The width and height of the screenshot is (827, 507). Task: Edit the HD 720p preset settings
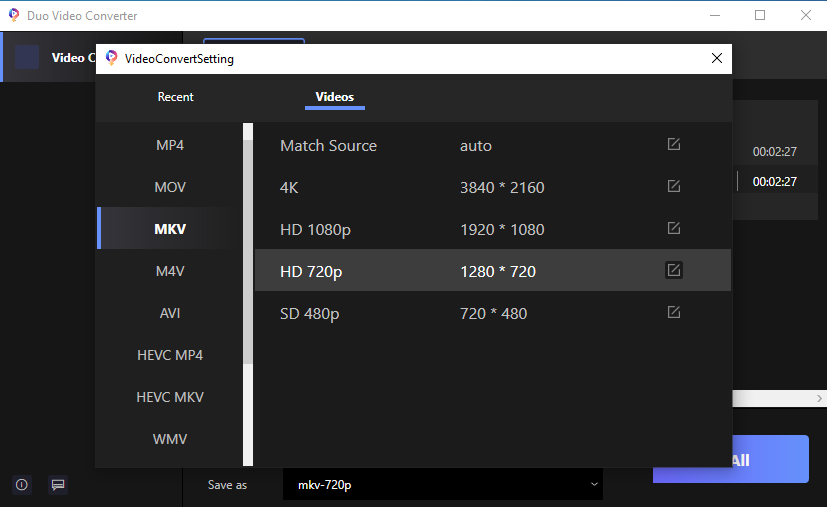point(674,270)
